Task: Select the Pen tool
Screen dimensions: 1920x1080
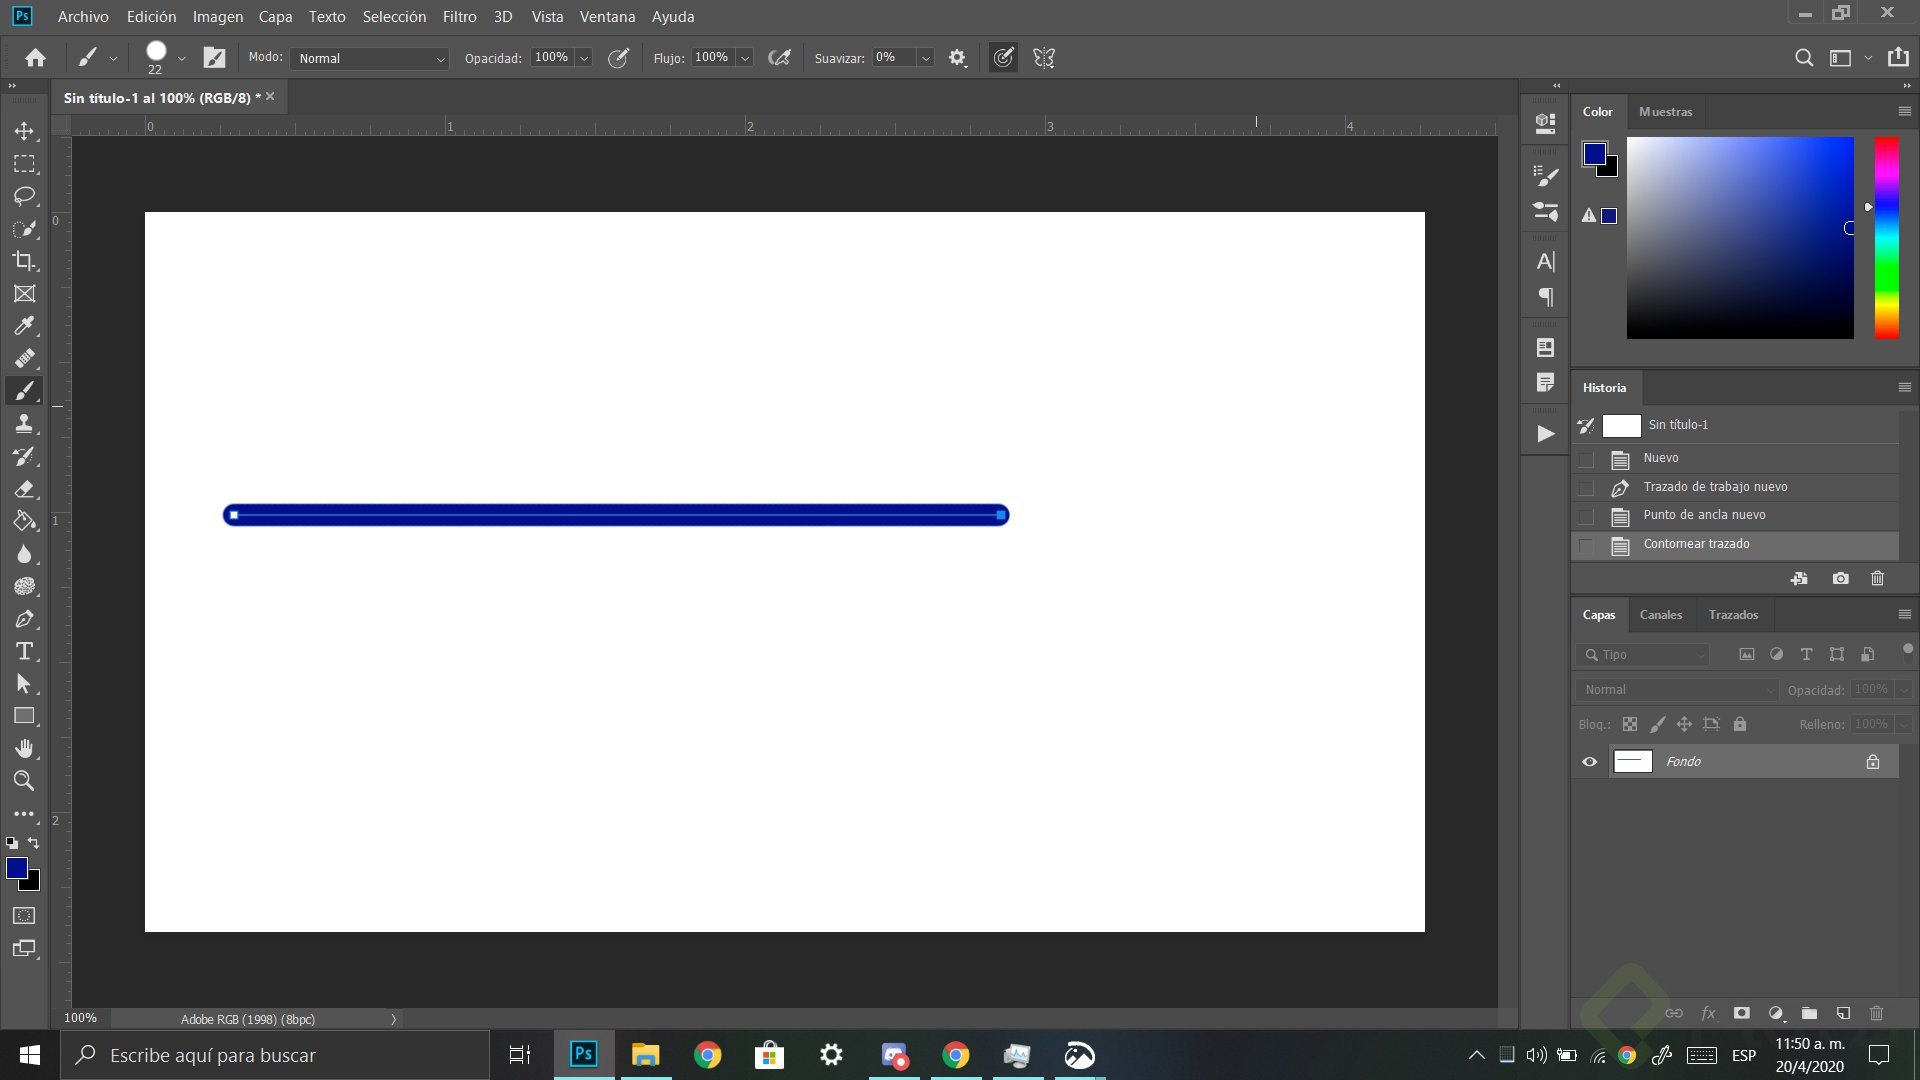Action: (24, 619)
